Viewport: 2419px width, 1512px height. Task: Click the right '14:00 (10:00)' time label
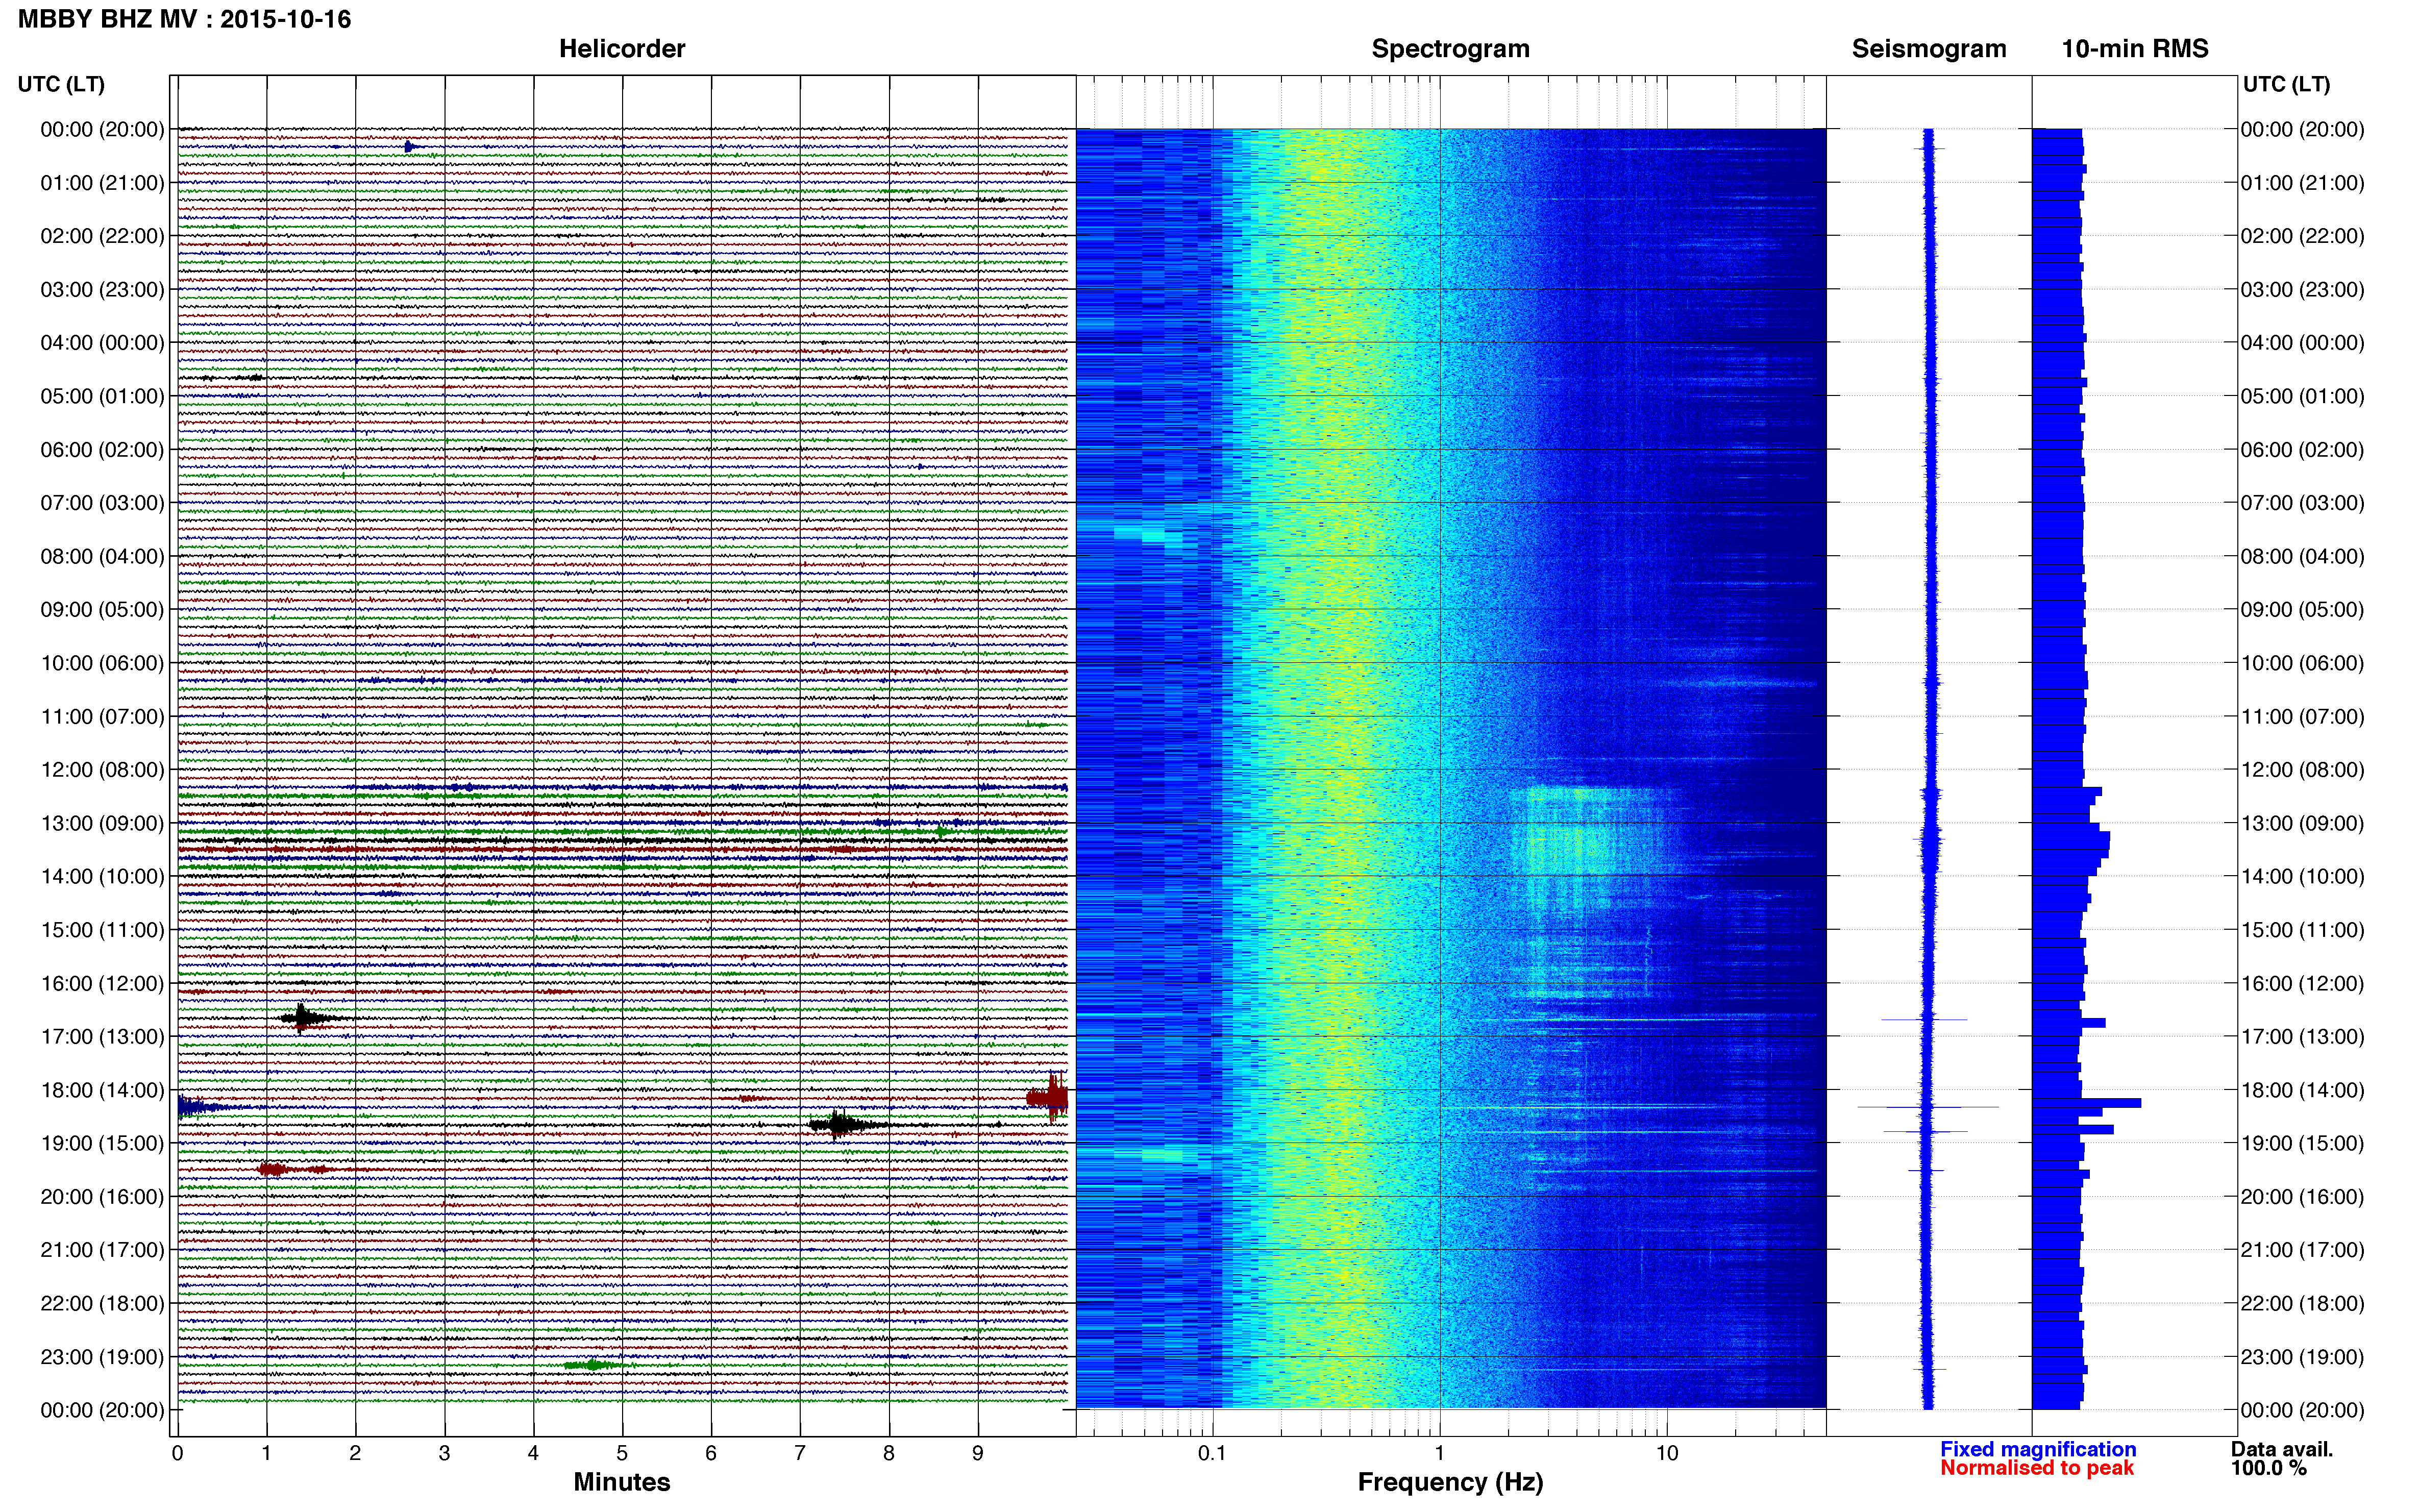point(2302,877)
